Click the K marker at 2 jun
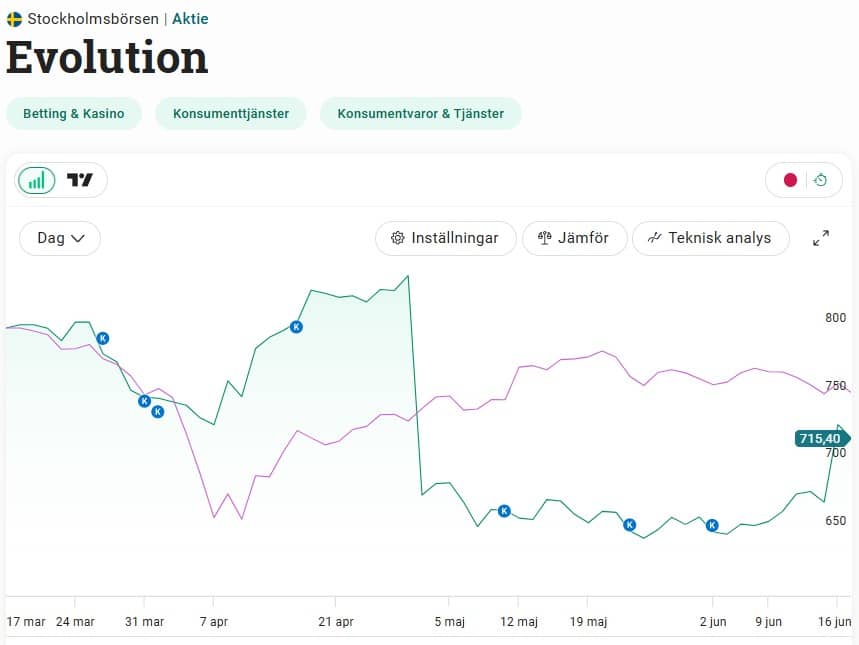 712,525
